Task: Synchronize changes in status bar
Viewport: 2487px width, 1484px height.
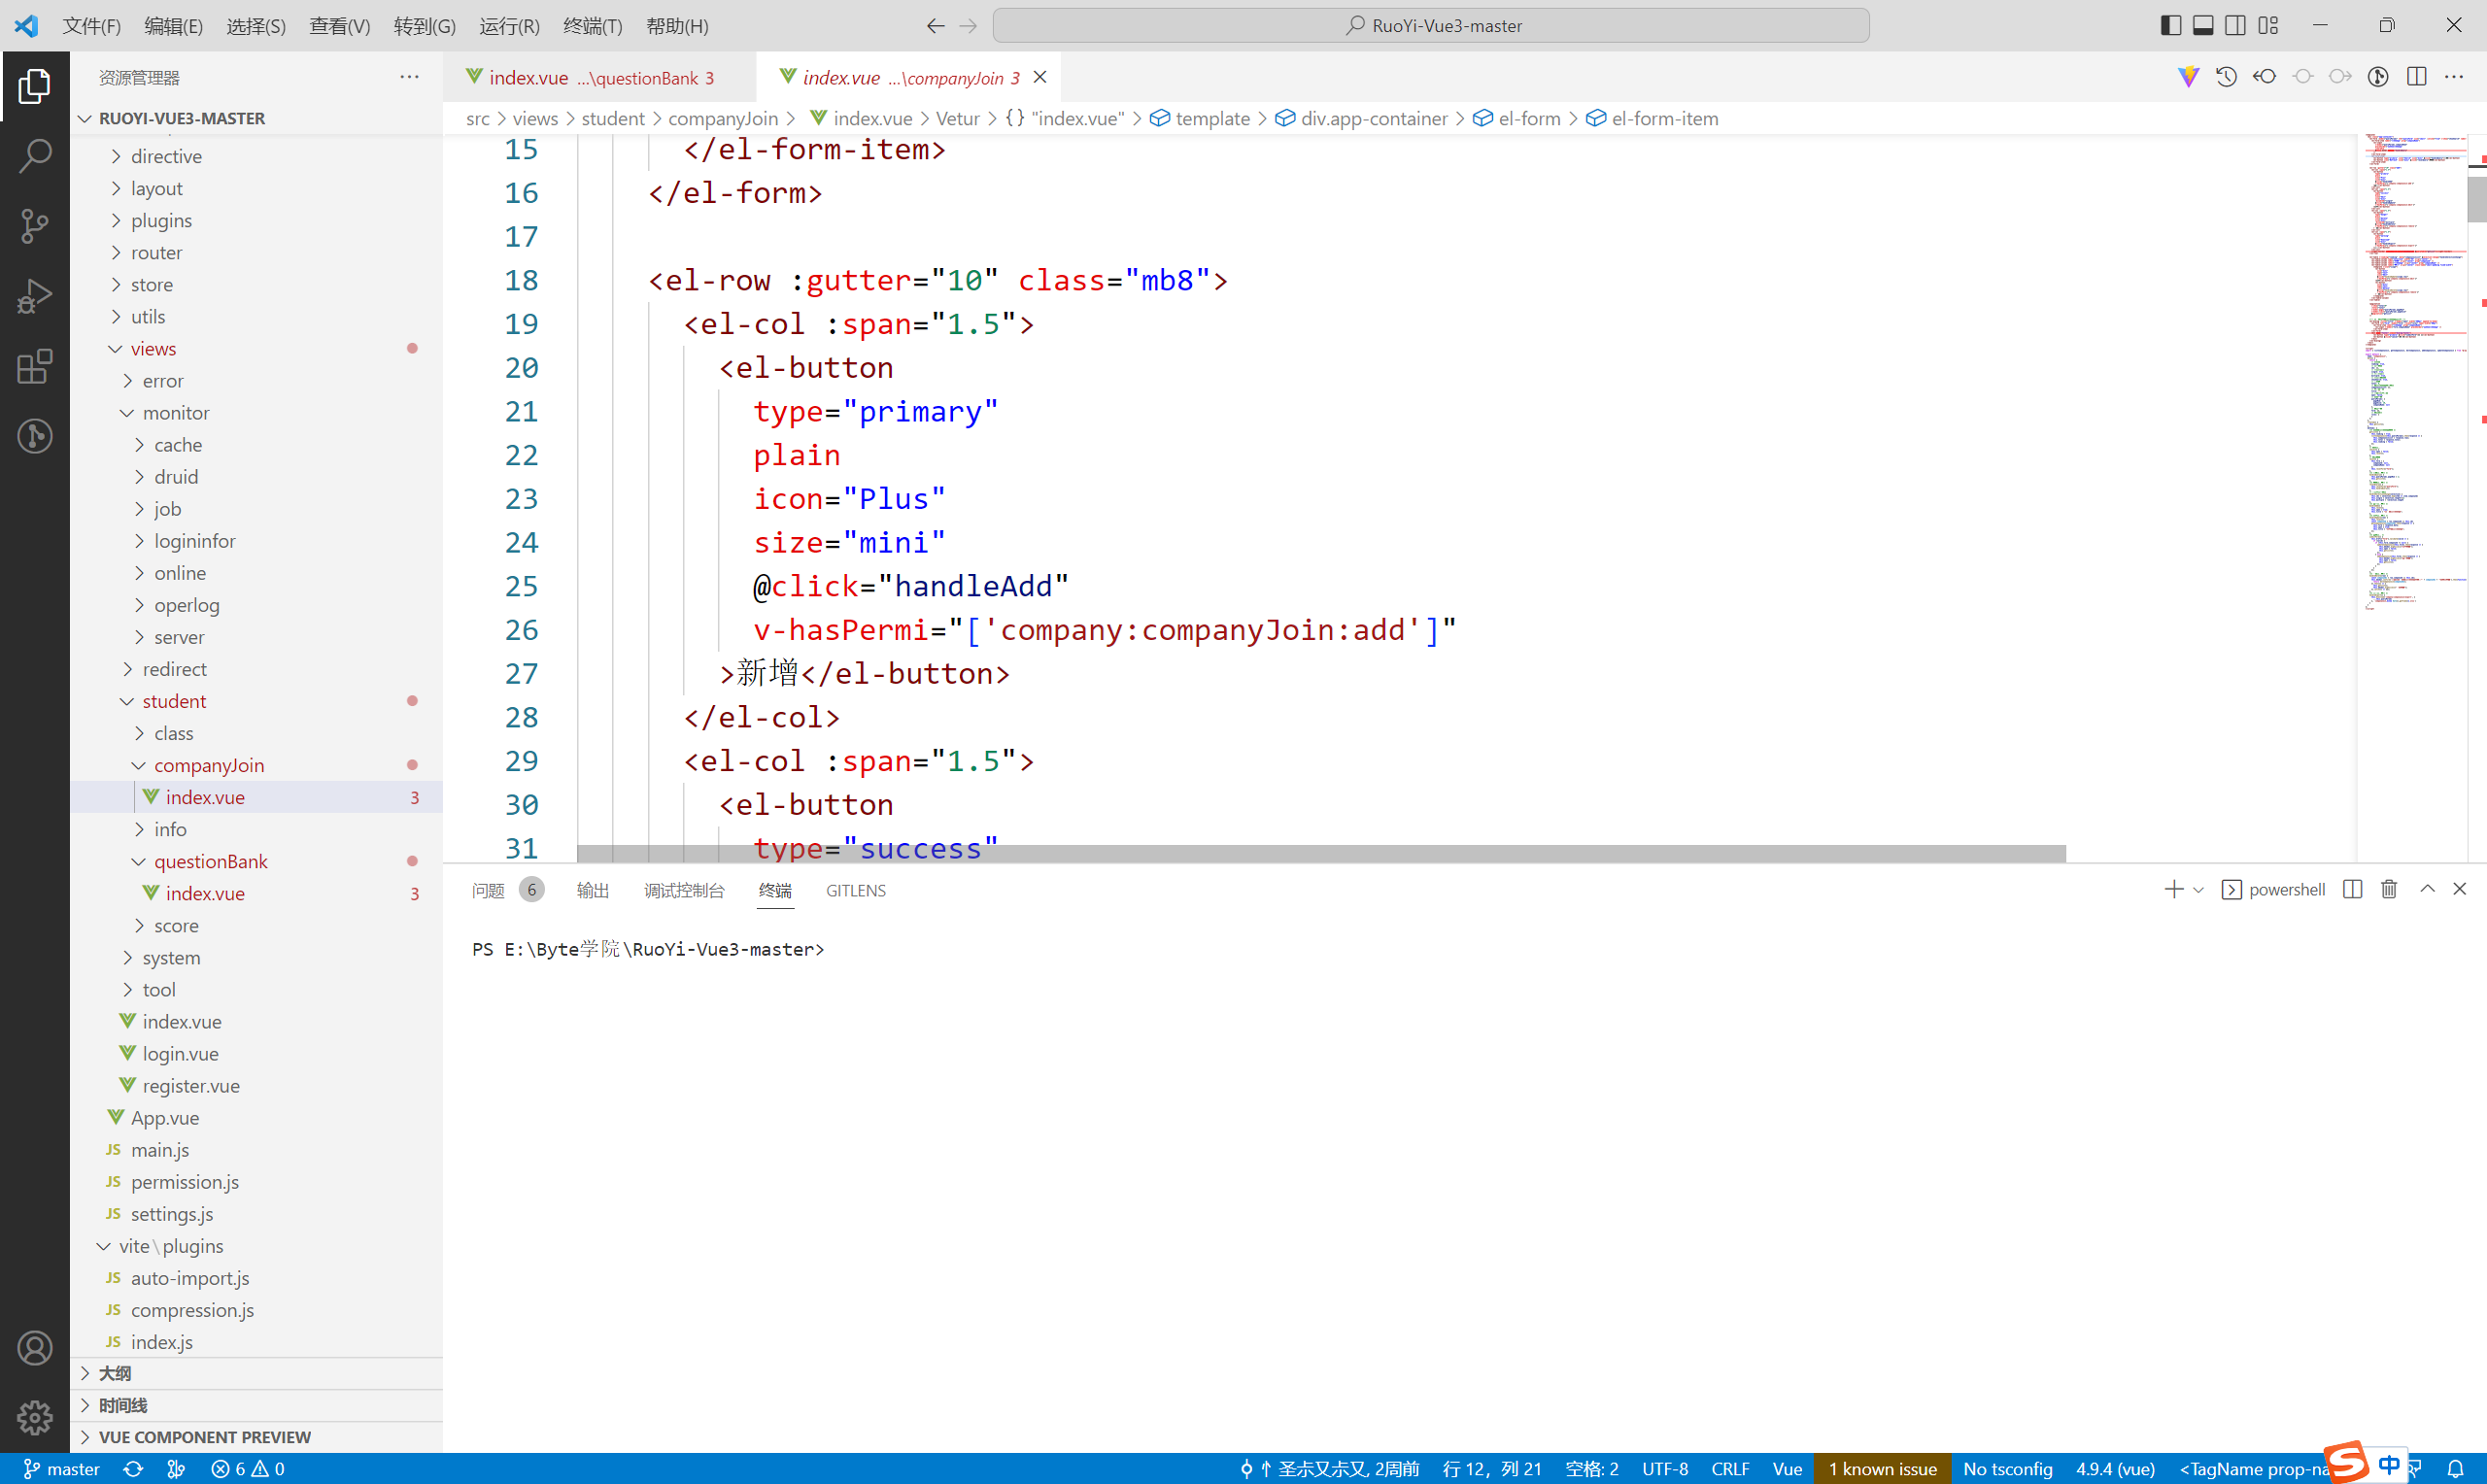Action: 133,1469
